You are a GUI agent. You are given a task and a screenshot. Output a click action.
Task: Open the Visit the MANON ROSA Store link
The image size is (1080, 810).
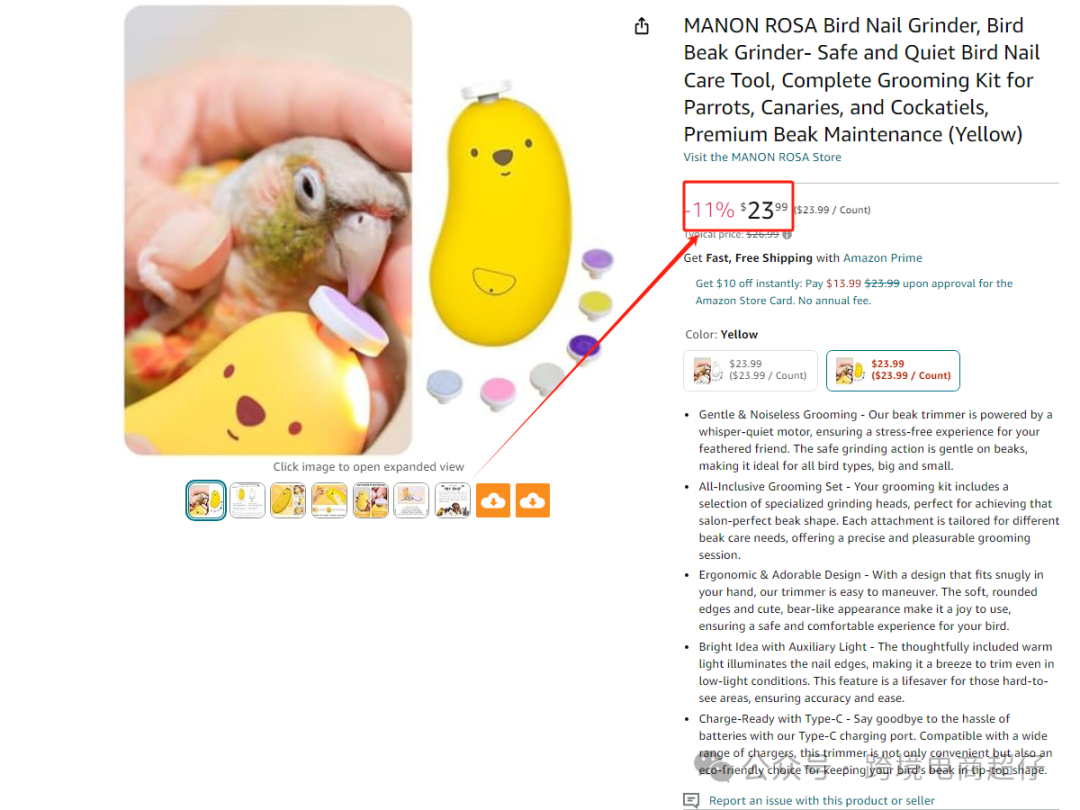762,157
